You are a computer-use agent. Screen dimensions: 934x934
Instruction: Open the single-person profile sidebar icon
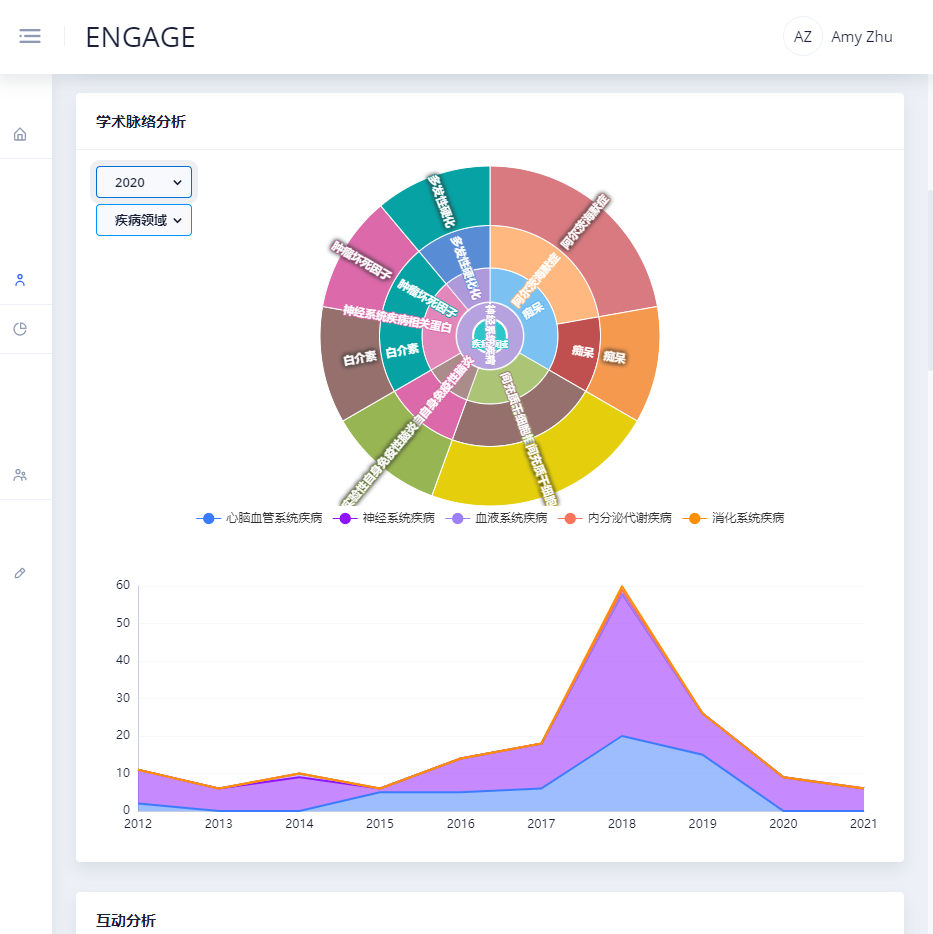(20, 280)
